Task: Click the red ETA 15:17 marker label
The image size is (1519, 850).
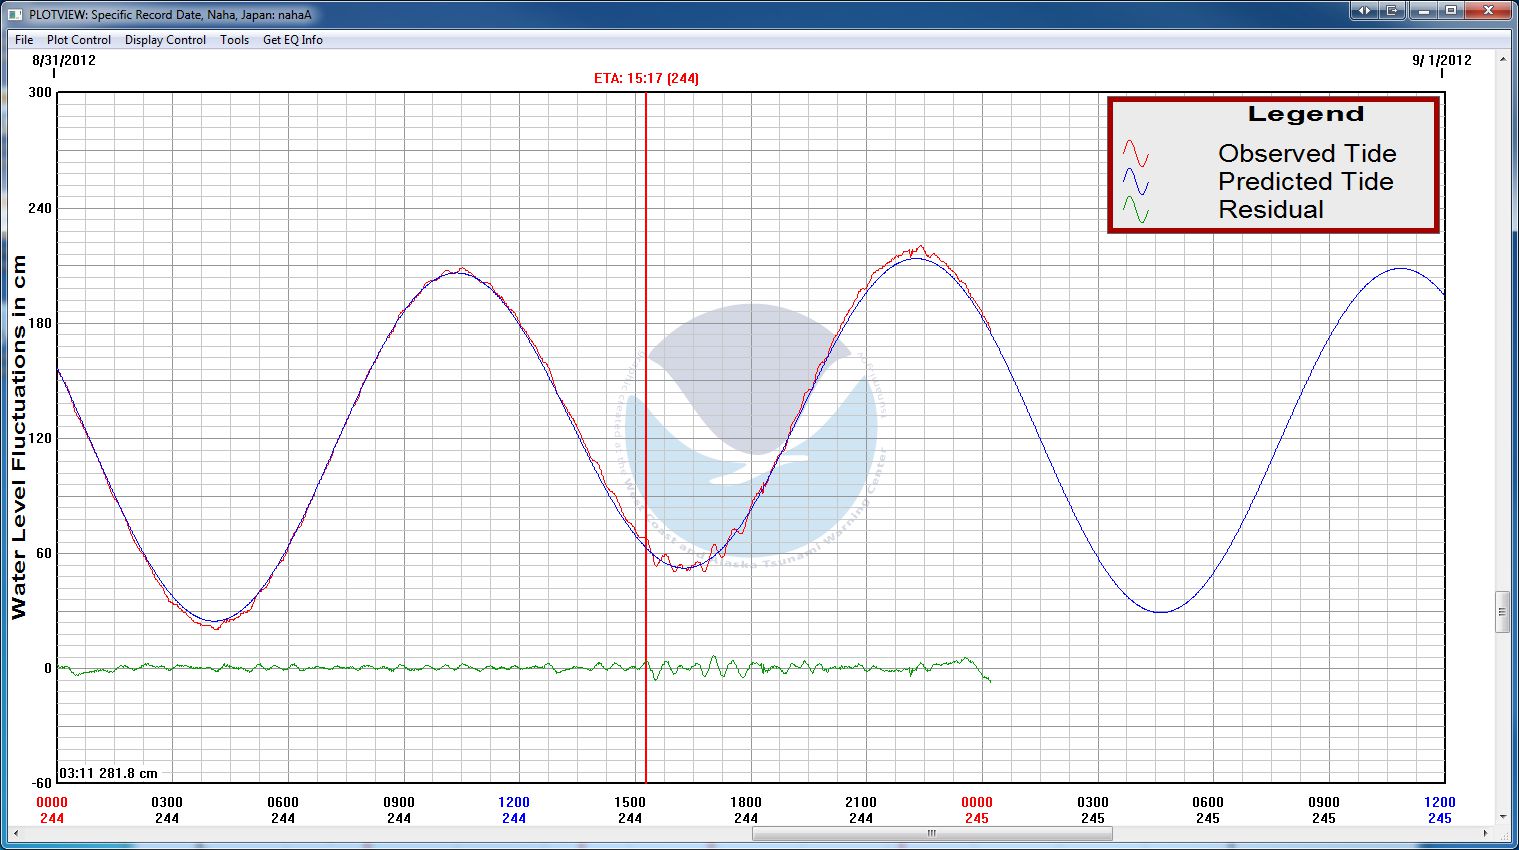Action: click(x=646, y=78)
